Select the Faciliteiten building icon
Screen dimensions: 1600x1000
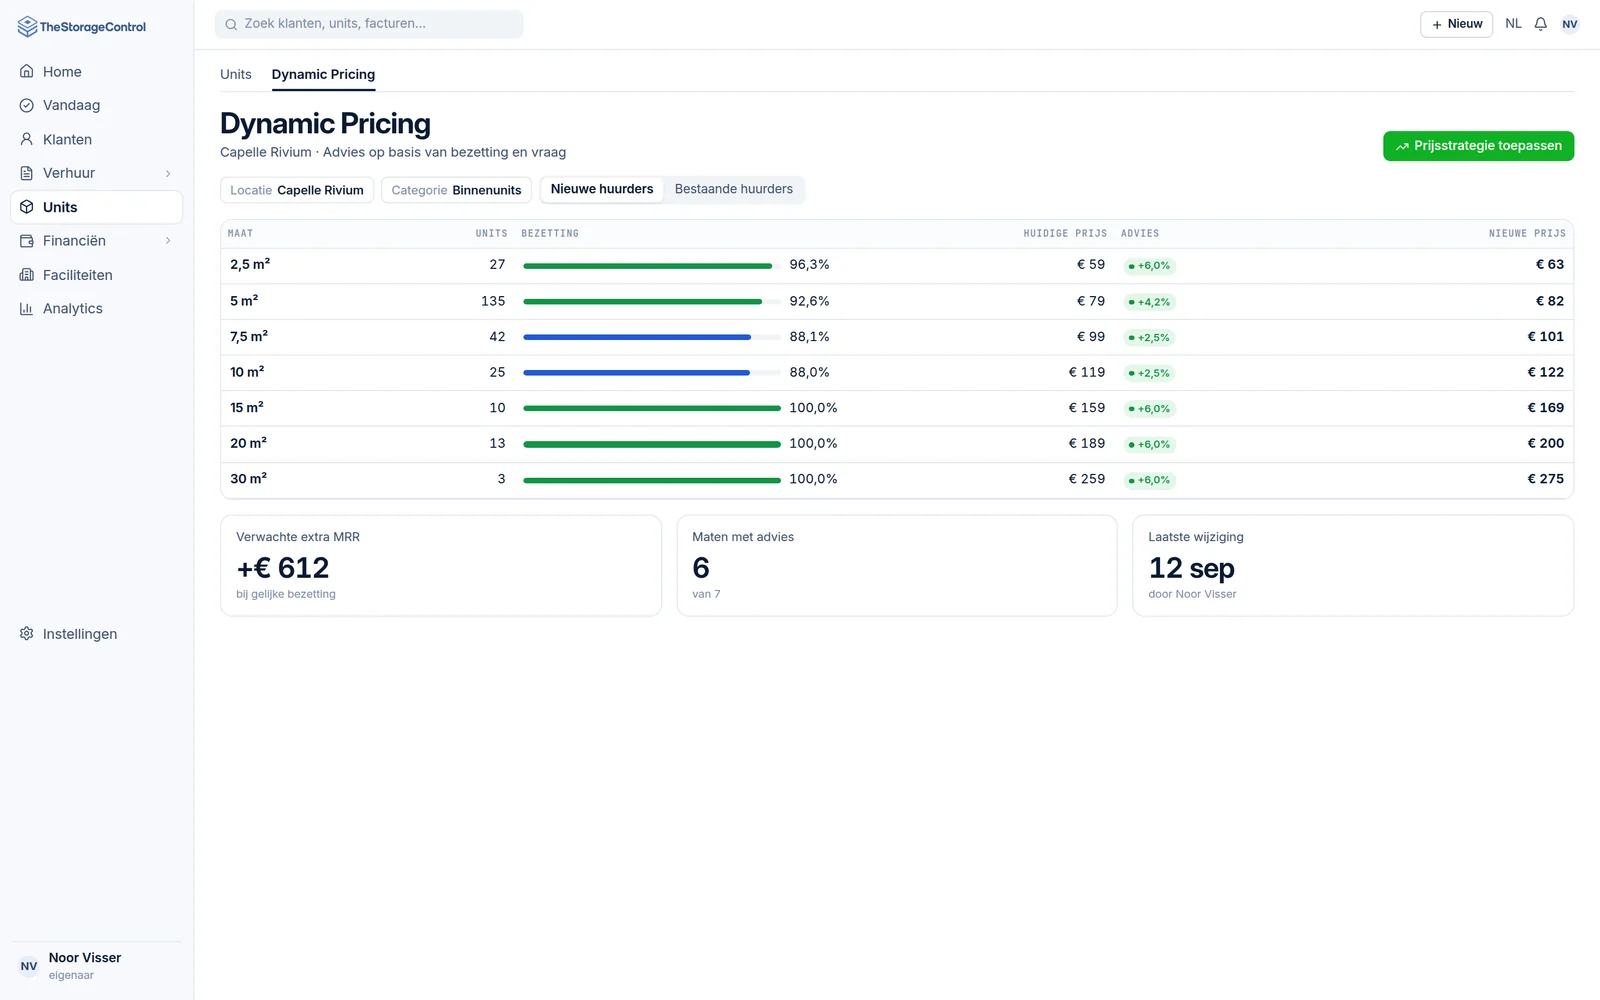point(27,275)
